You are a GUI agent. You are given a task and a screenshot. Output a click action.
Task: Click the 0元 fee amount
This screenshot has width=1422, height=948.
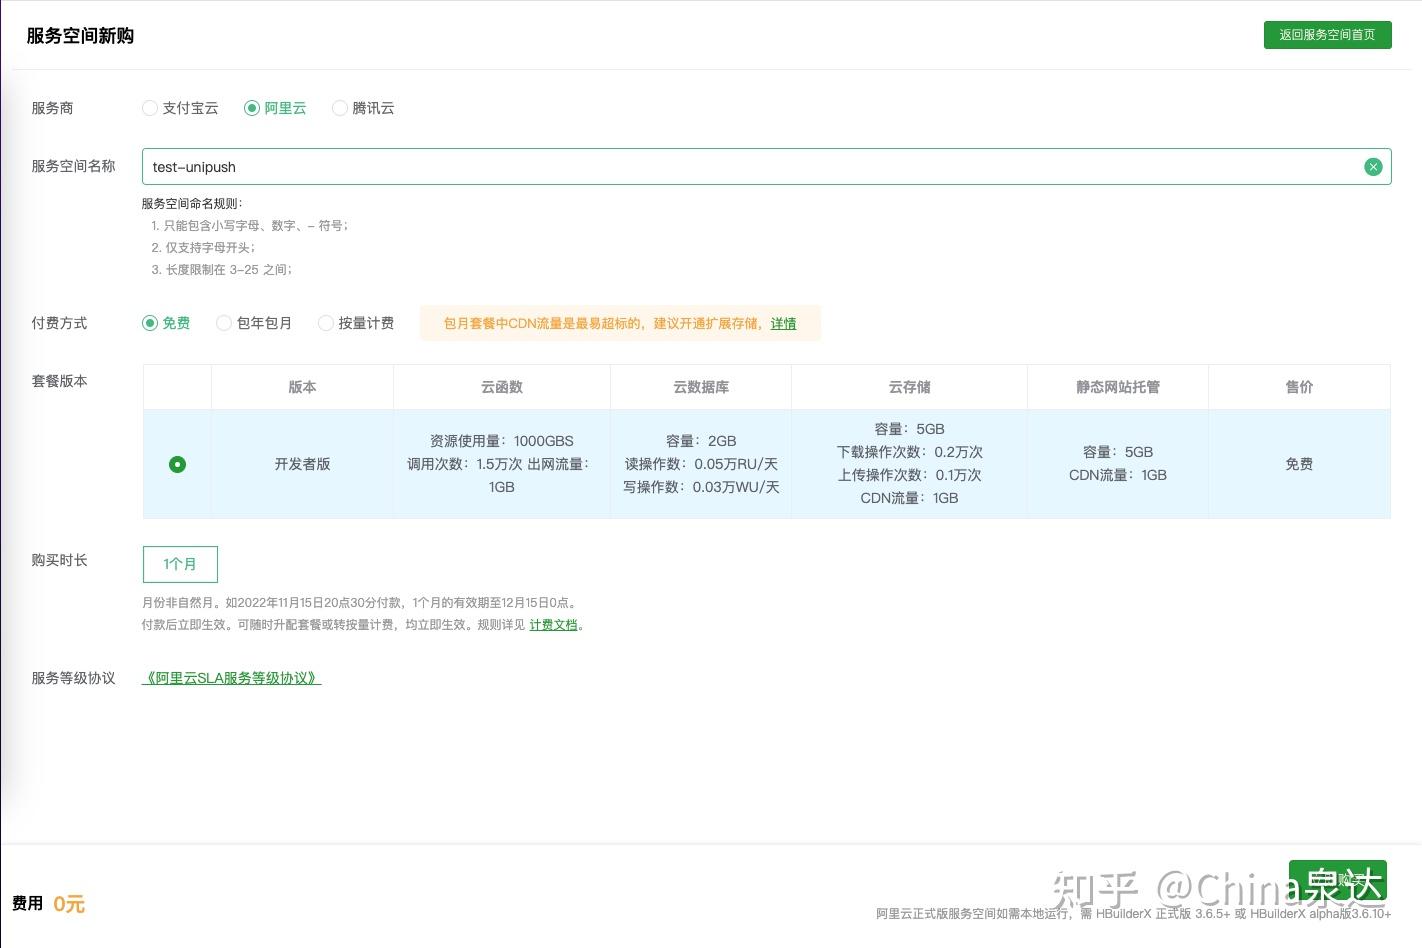coord(69,904)
